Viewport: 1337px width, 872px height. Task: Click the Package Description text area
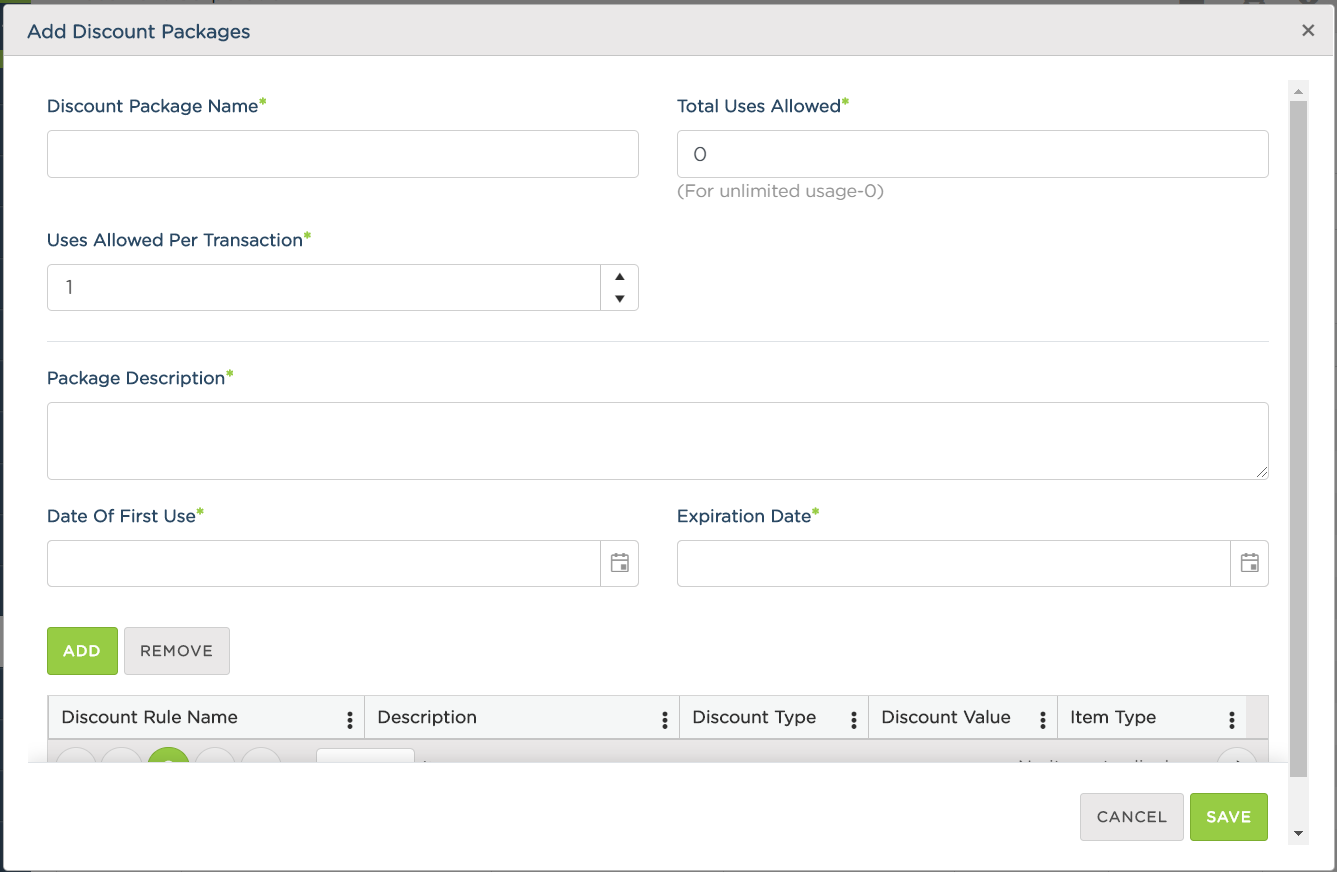pyautogui.click(x=658, y=441)
